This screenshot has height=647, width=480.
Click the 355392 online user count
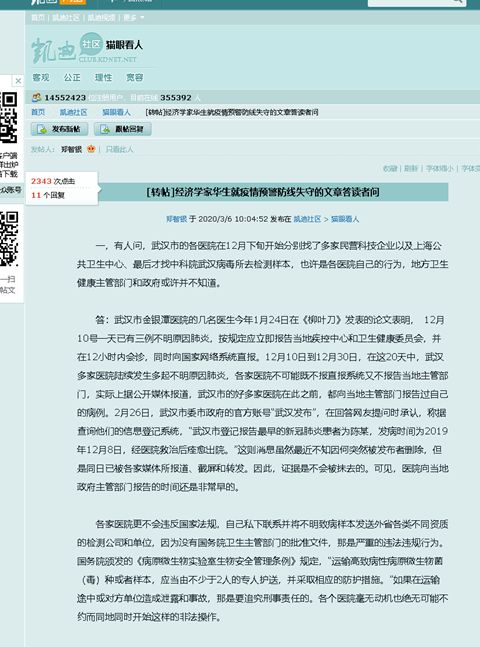[176, 98]
